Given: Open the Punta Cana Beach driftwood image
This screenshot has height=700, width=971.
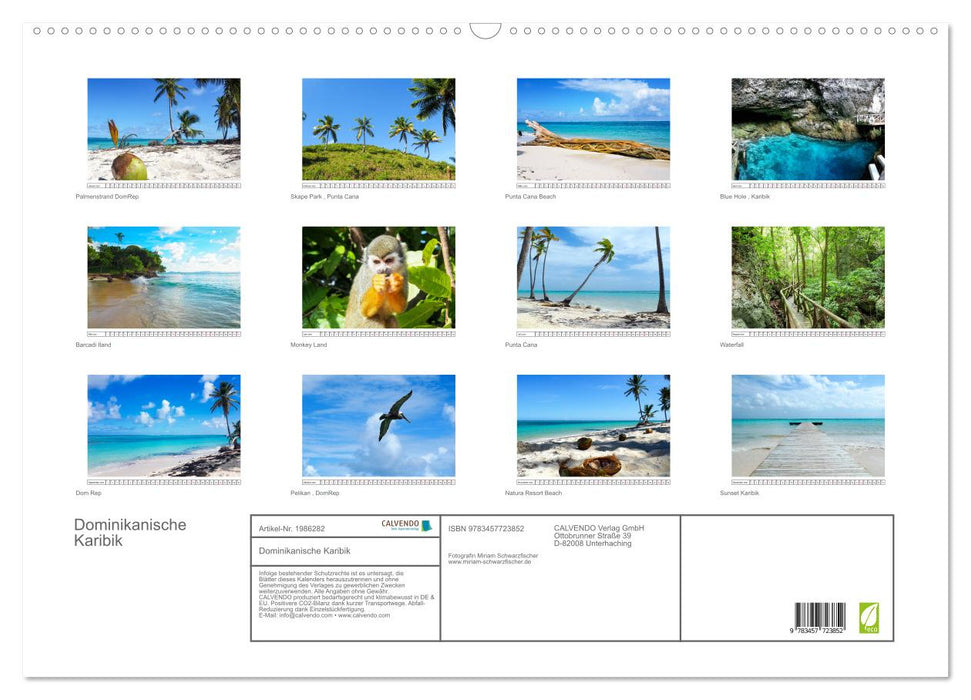Looking at the screenshot, I should pyautogui.click(x=593, y=129).
